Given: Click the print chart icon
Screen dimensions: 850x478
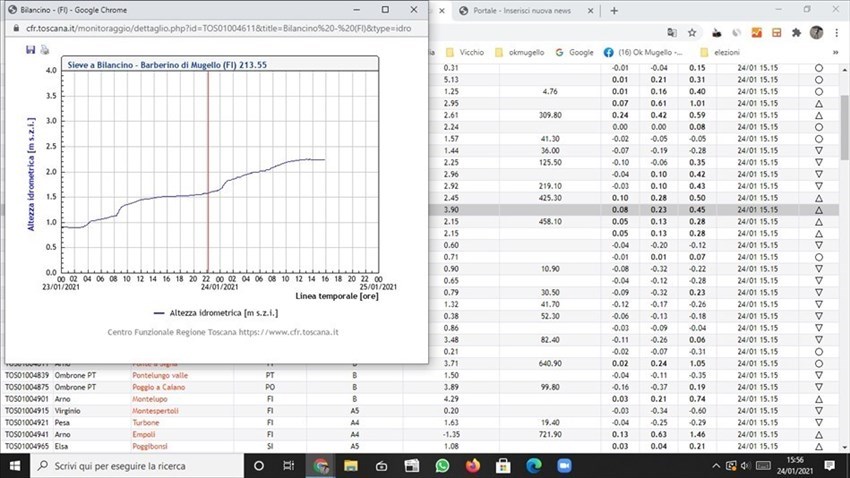Looking at the screenshot, I should tap(44, 48).
